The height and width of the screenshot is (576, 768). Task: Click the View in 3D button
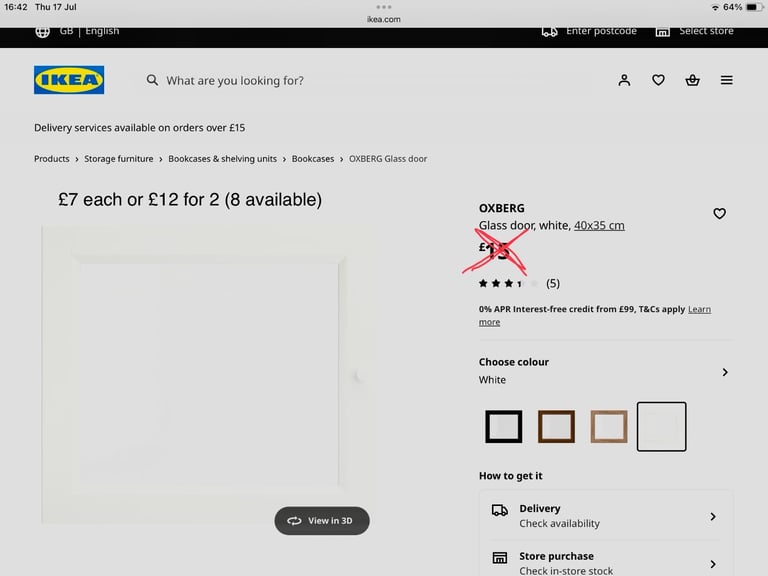[322, 521]
